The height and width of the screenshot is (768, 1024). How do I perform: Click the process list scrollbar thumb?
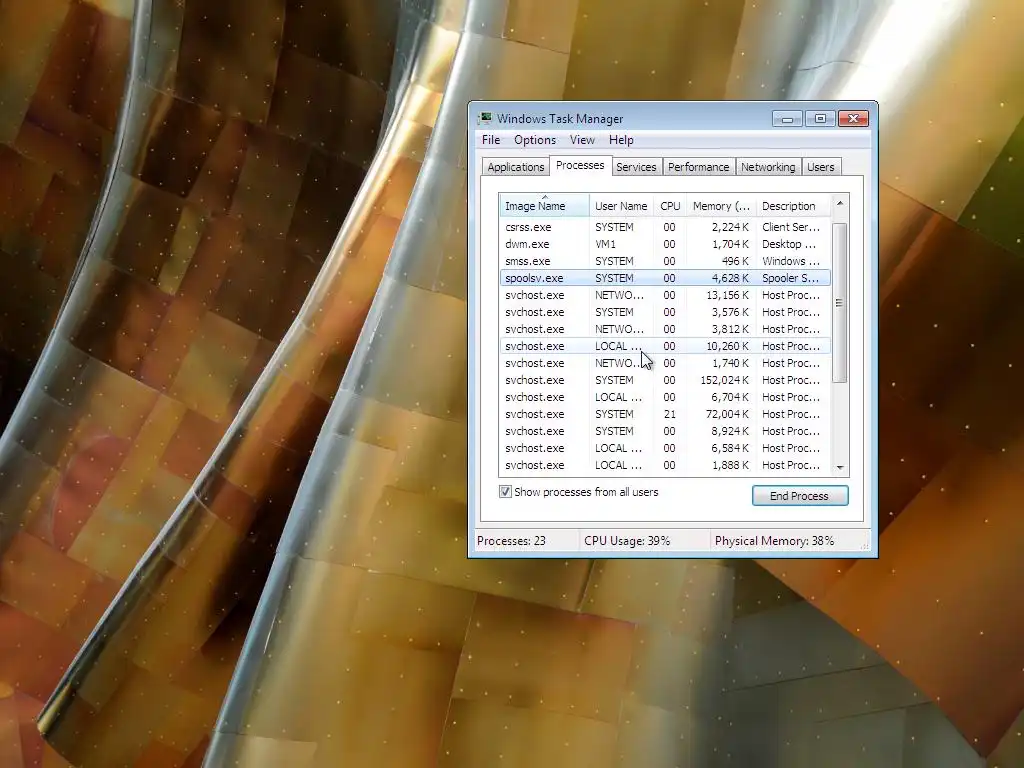click(x=840, y=303)
